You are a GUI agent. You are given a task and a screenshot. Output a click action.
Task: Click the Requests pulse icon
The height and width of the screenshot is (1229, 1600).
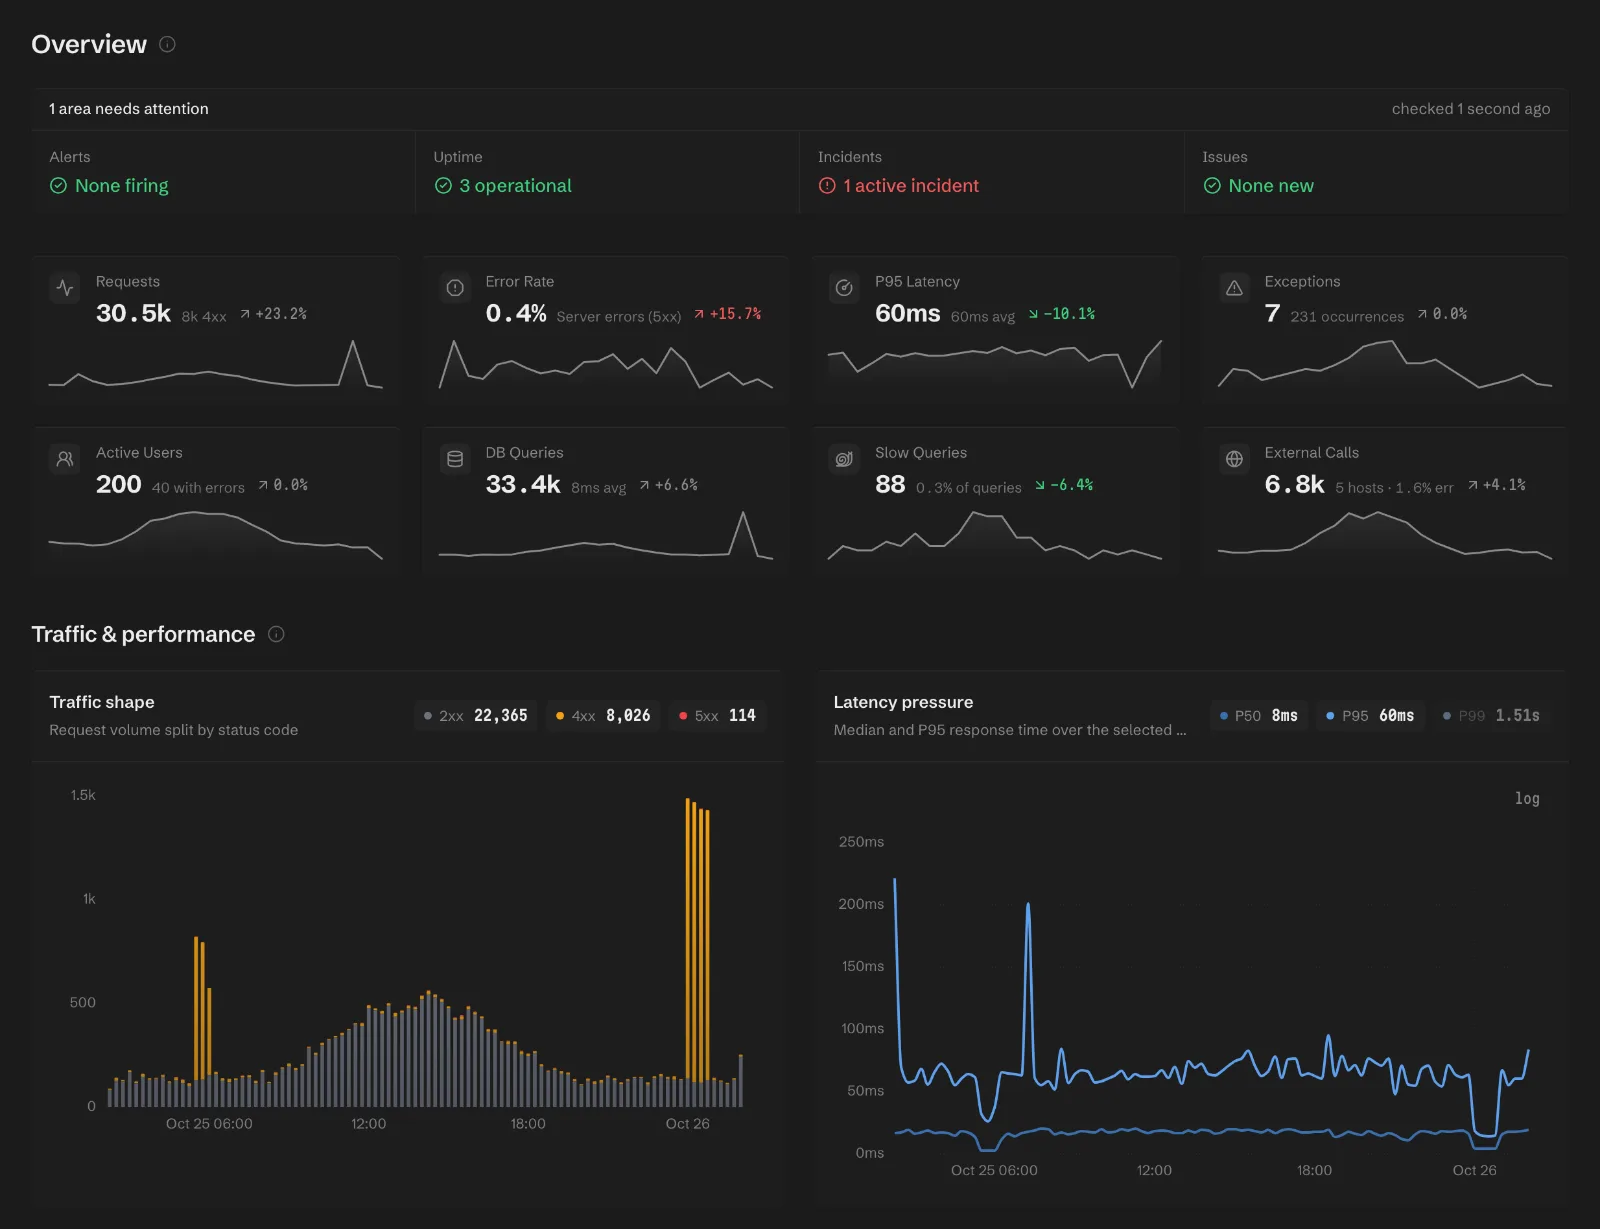(65, 288)
